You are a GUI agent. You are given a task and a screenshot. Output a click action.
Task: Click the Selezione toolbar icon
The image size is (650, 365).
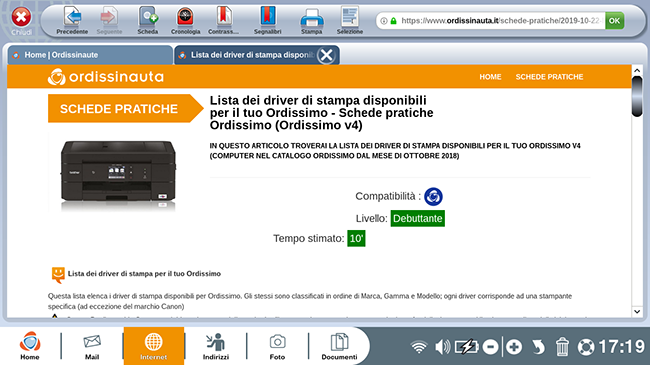349,20
